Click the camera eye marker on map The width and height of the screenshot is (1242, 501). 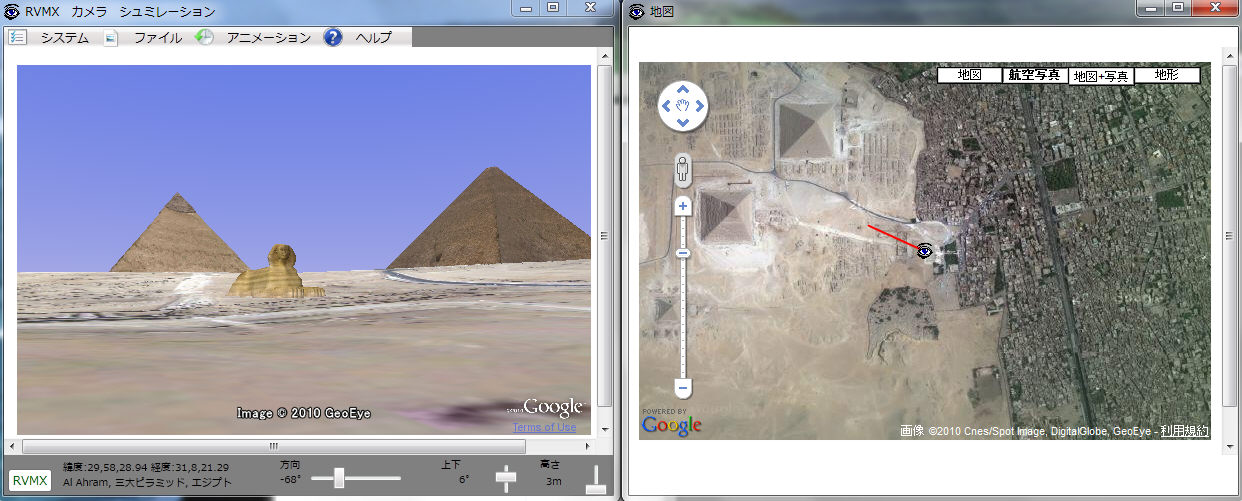(x=925, y=251)
